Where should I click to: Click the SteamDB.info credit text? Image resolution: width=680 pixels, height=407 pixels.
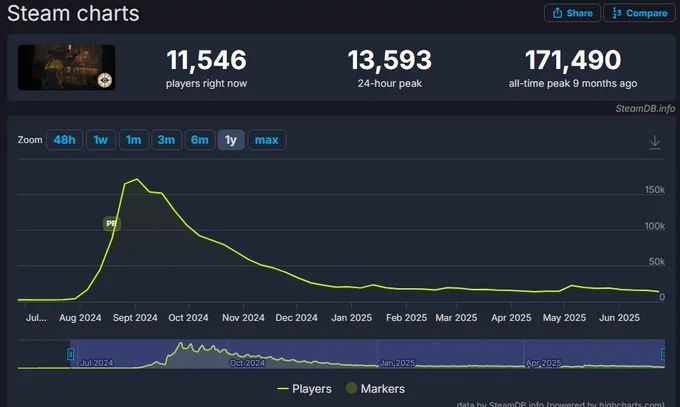point(645,108)
